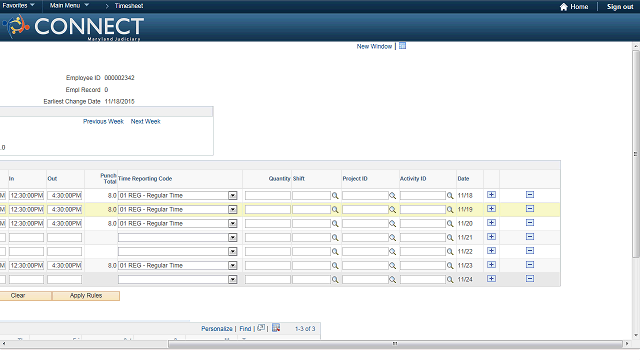The height and width of the screenshot is (360, 640).
Task: Open Time Reporting Code dropdown for 11/23
Action: pos(233,265)
